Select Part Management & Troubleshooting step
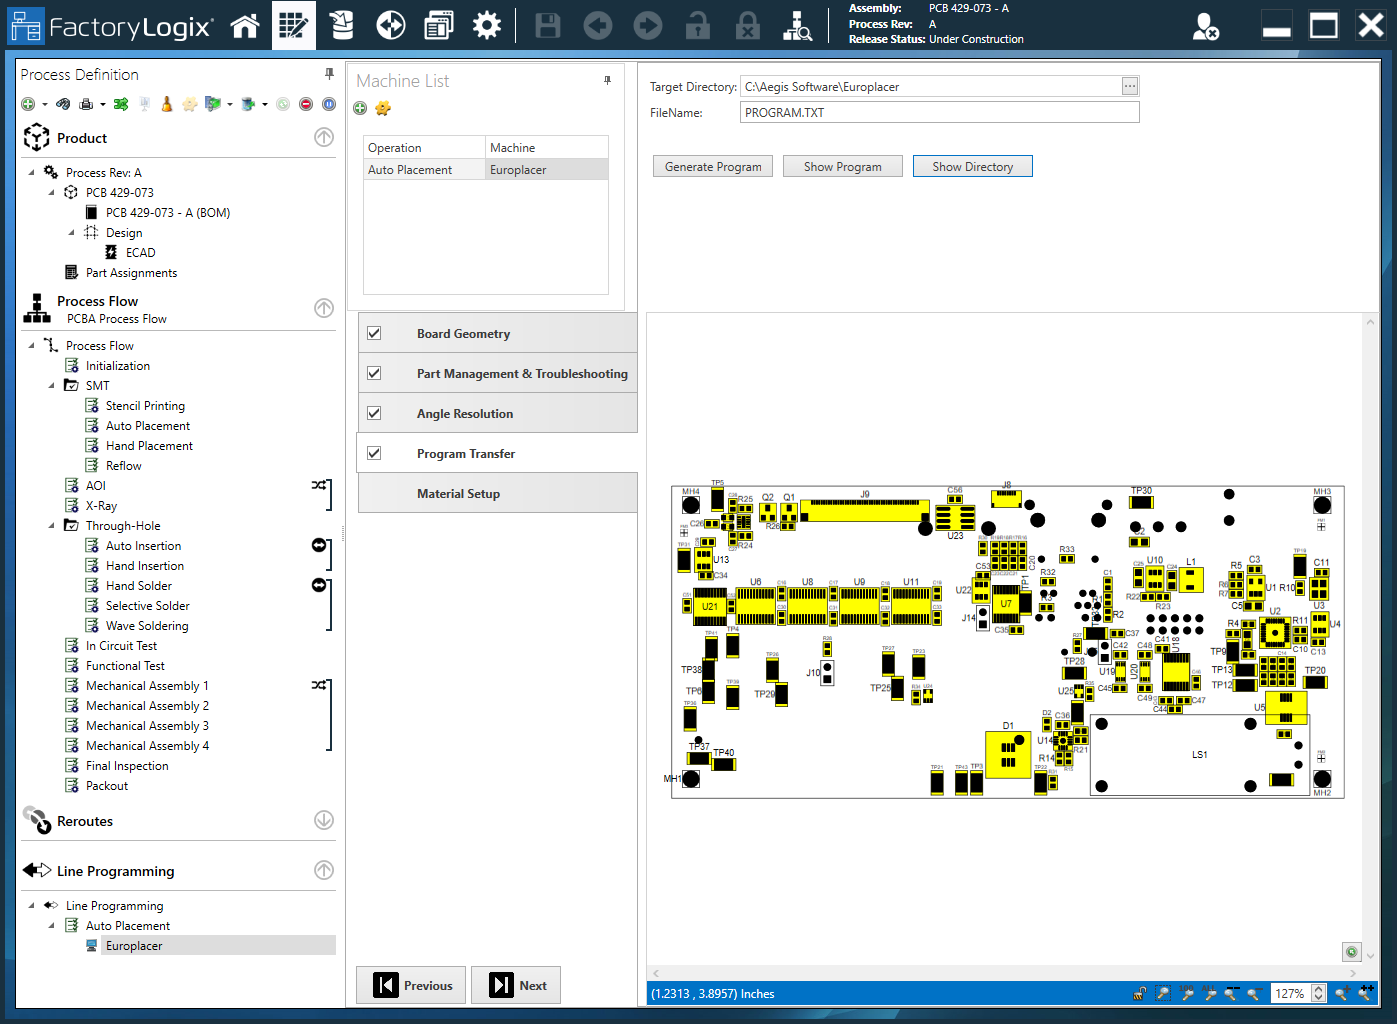This screenshot has height=1024, width=1397. (521, 373)
